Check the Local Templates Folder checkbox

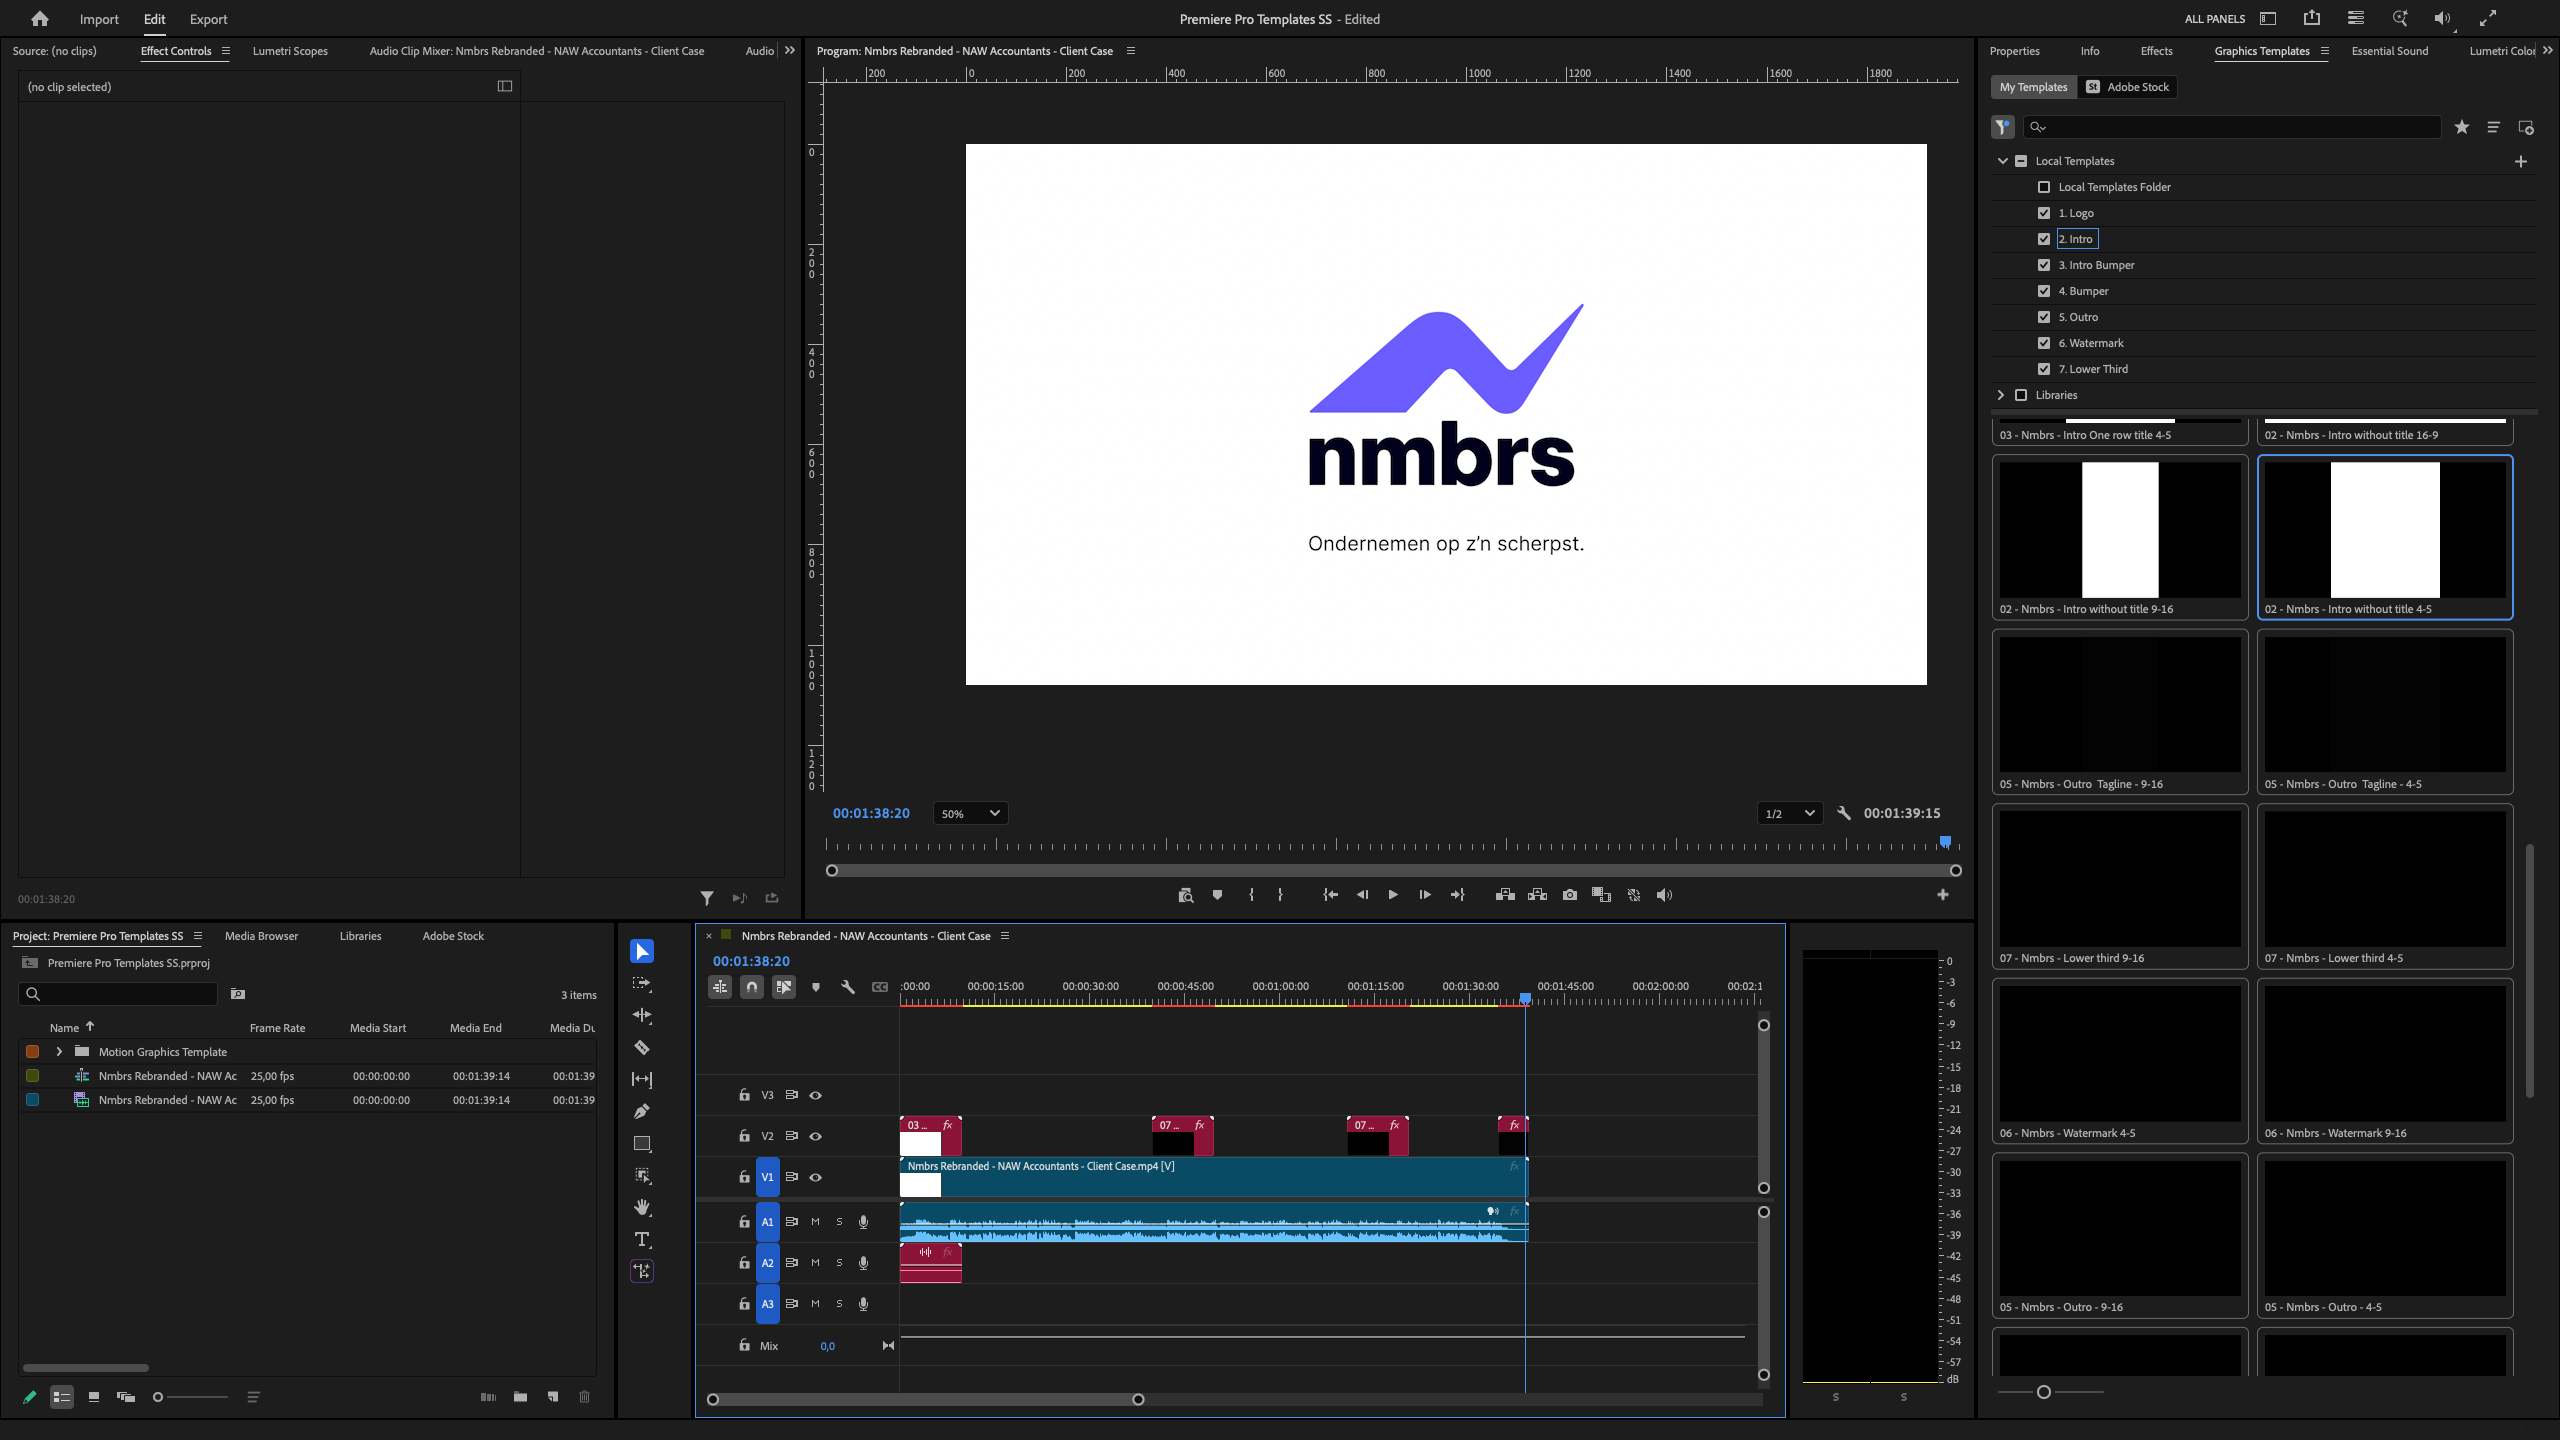pyautogui.click(x=2044, y=187)
